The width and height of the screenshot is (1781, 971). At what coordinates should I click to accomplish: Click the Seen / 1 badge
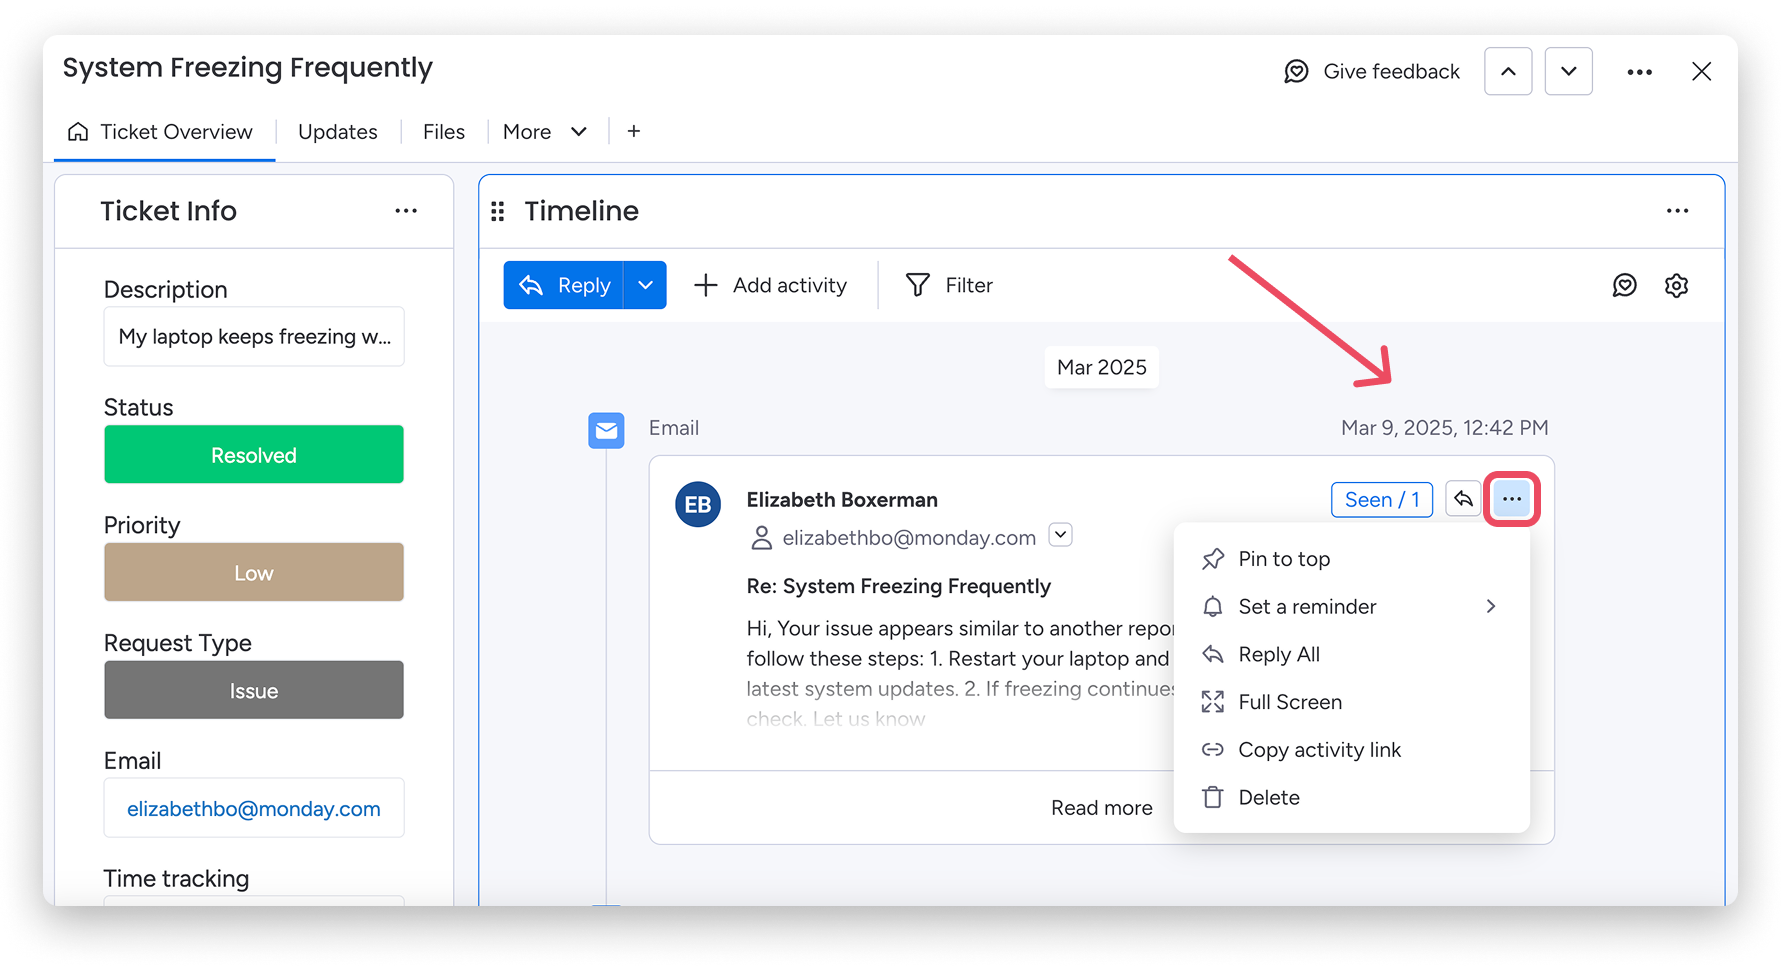[x=1382, y=500]
